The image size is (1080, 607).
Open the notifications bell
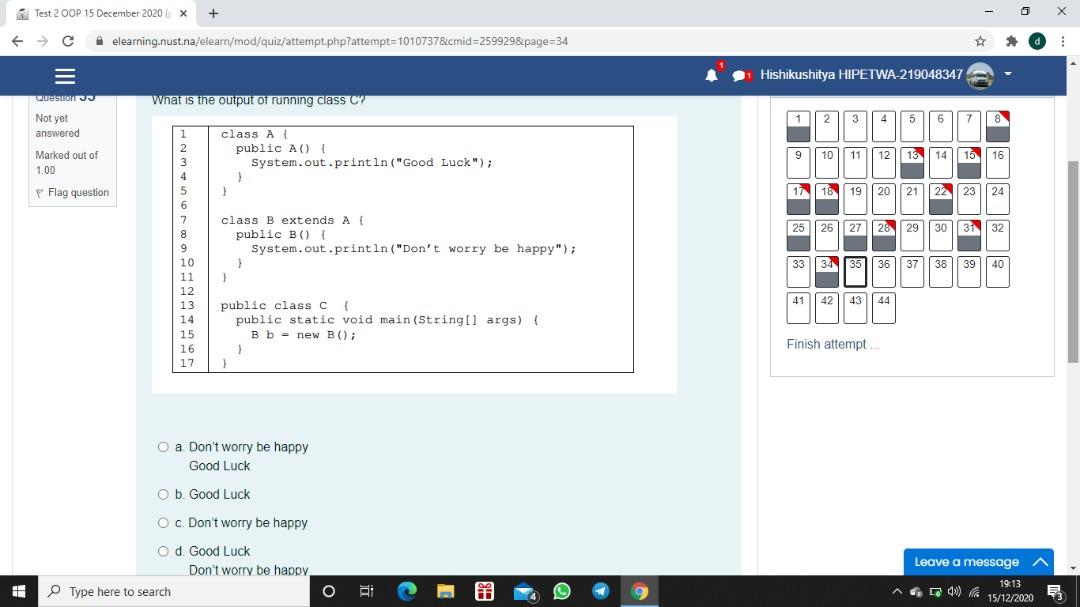(712, 74)
